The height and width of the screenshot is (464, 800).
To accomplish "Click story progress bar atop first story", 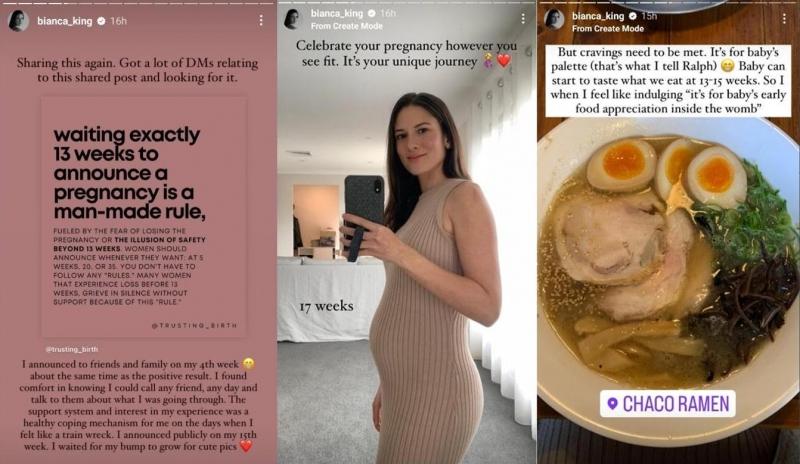I will [139, 2].
